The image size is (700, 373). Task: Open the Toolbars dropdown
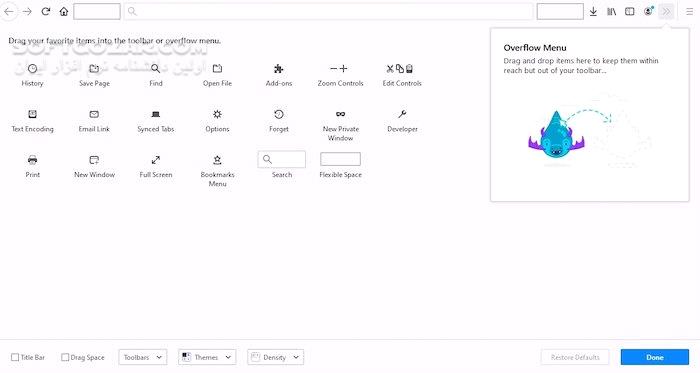(x=143, y=357)
